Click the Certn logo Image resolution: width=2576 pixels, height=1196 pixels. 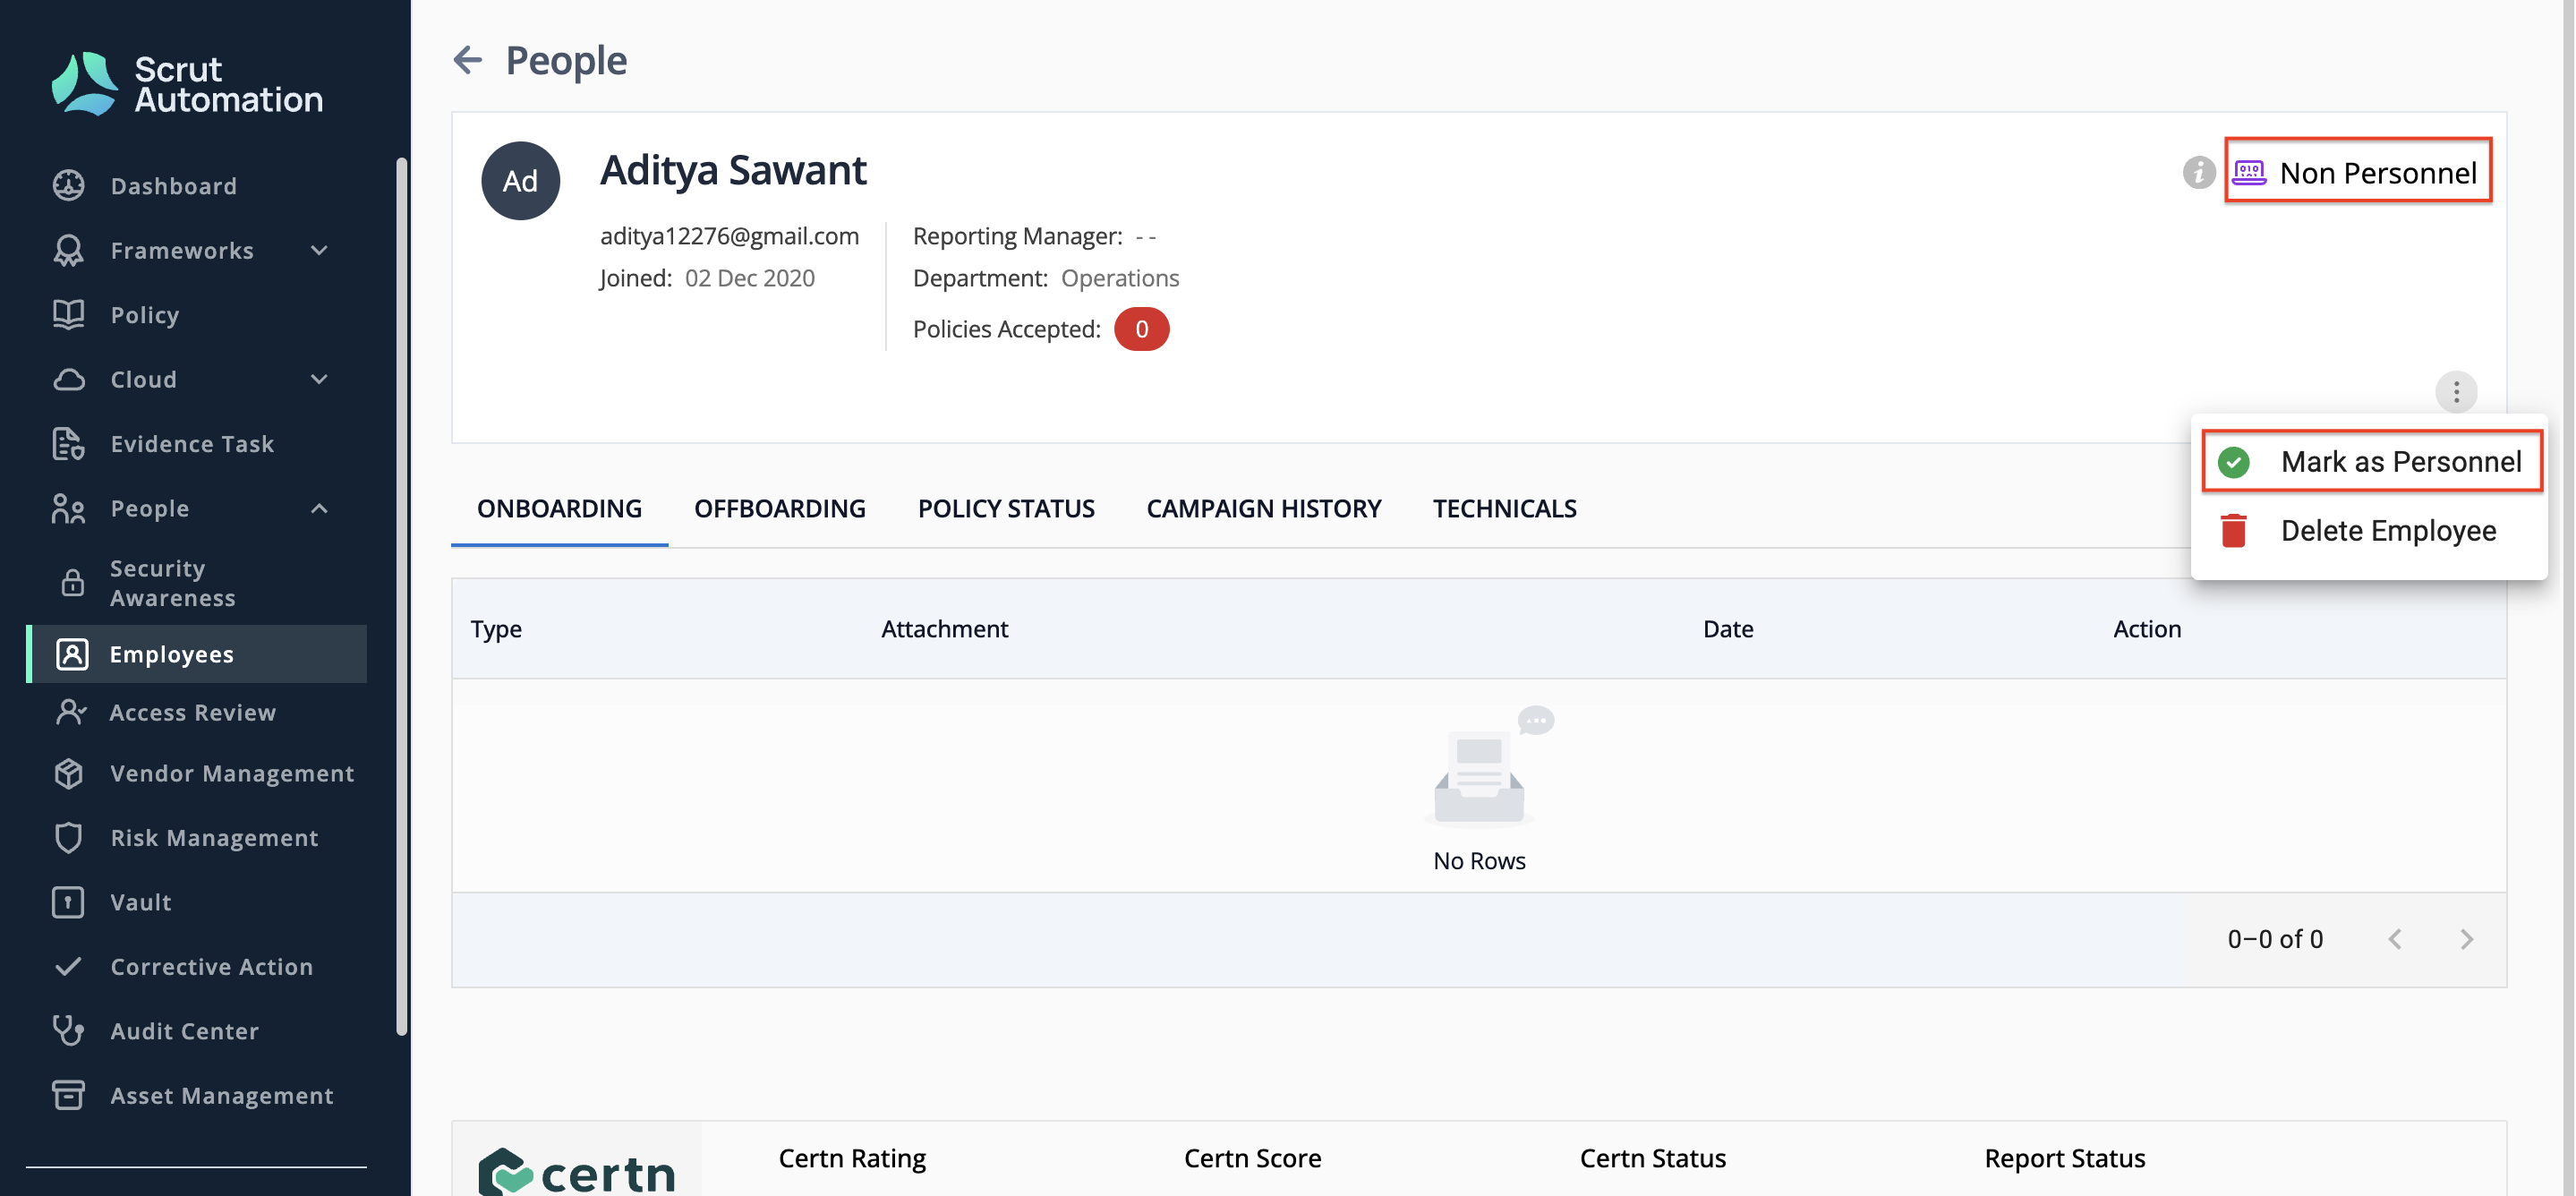click(577, 1172)
